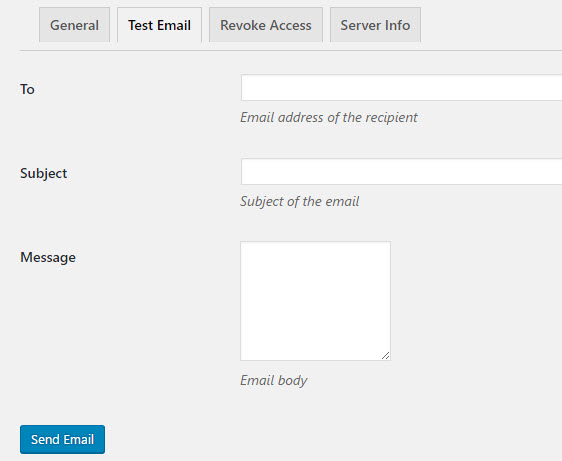Send the test email with Send Email
Viewport: 562px width, 461px height.
pyautogui.click(x=62, y=439)
